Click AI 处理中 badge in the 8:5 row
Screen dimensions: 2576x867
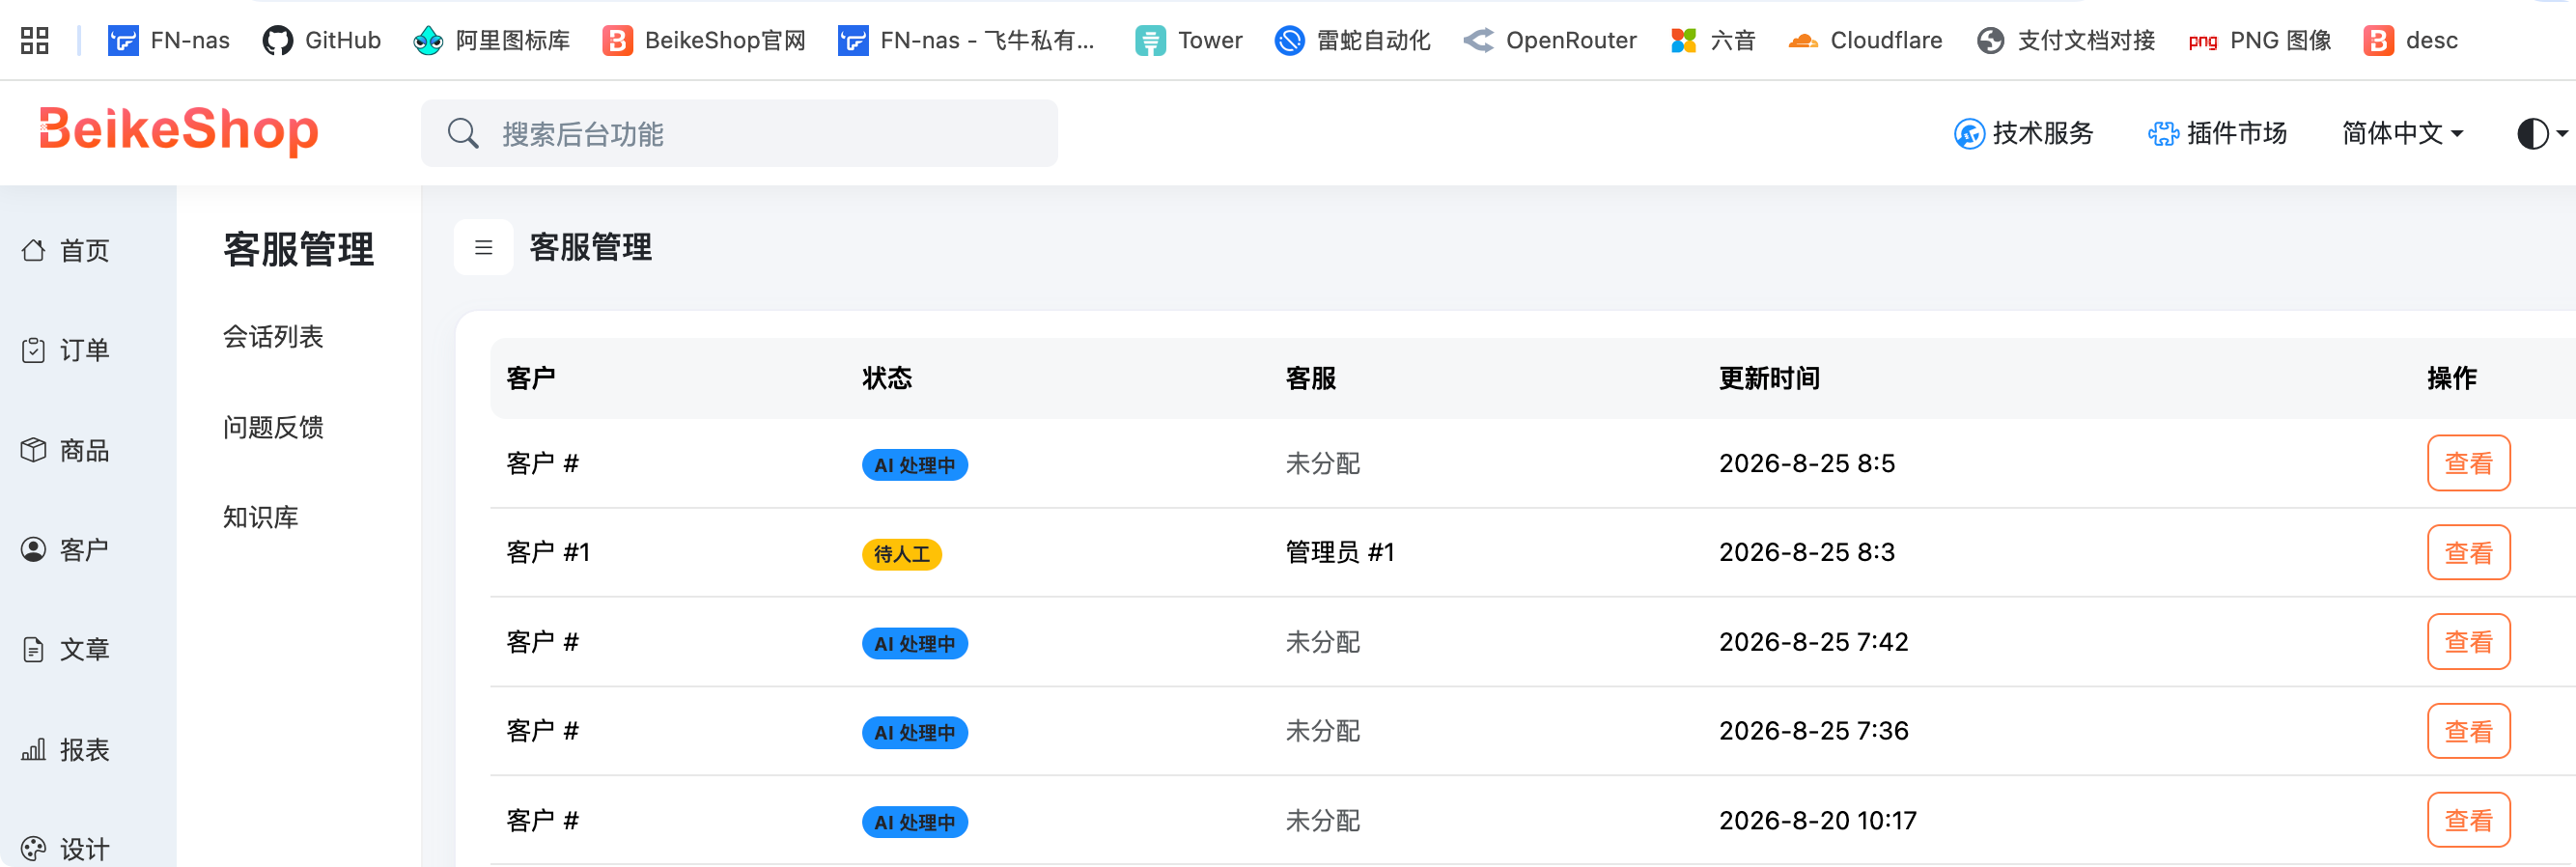915,465
